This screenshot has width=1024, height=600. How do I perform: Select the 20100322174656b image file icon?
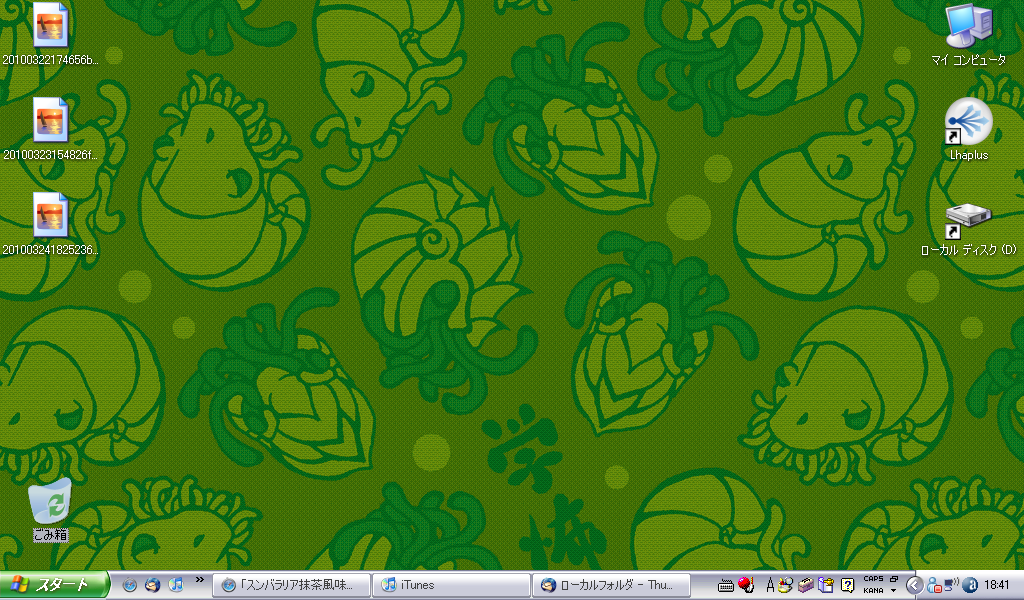50,25
